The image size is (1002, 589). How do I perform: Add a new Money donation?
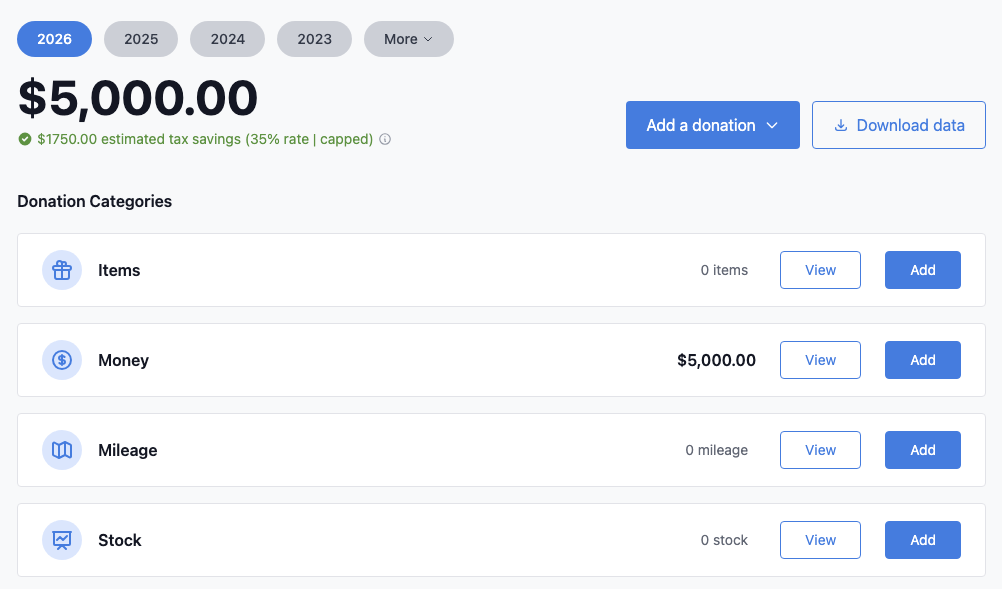[x=922, y=360]
